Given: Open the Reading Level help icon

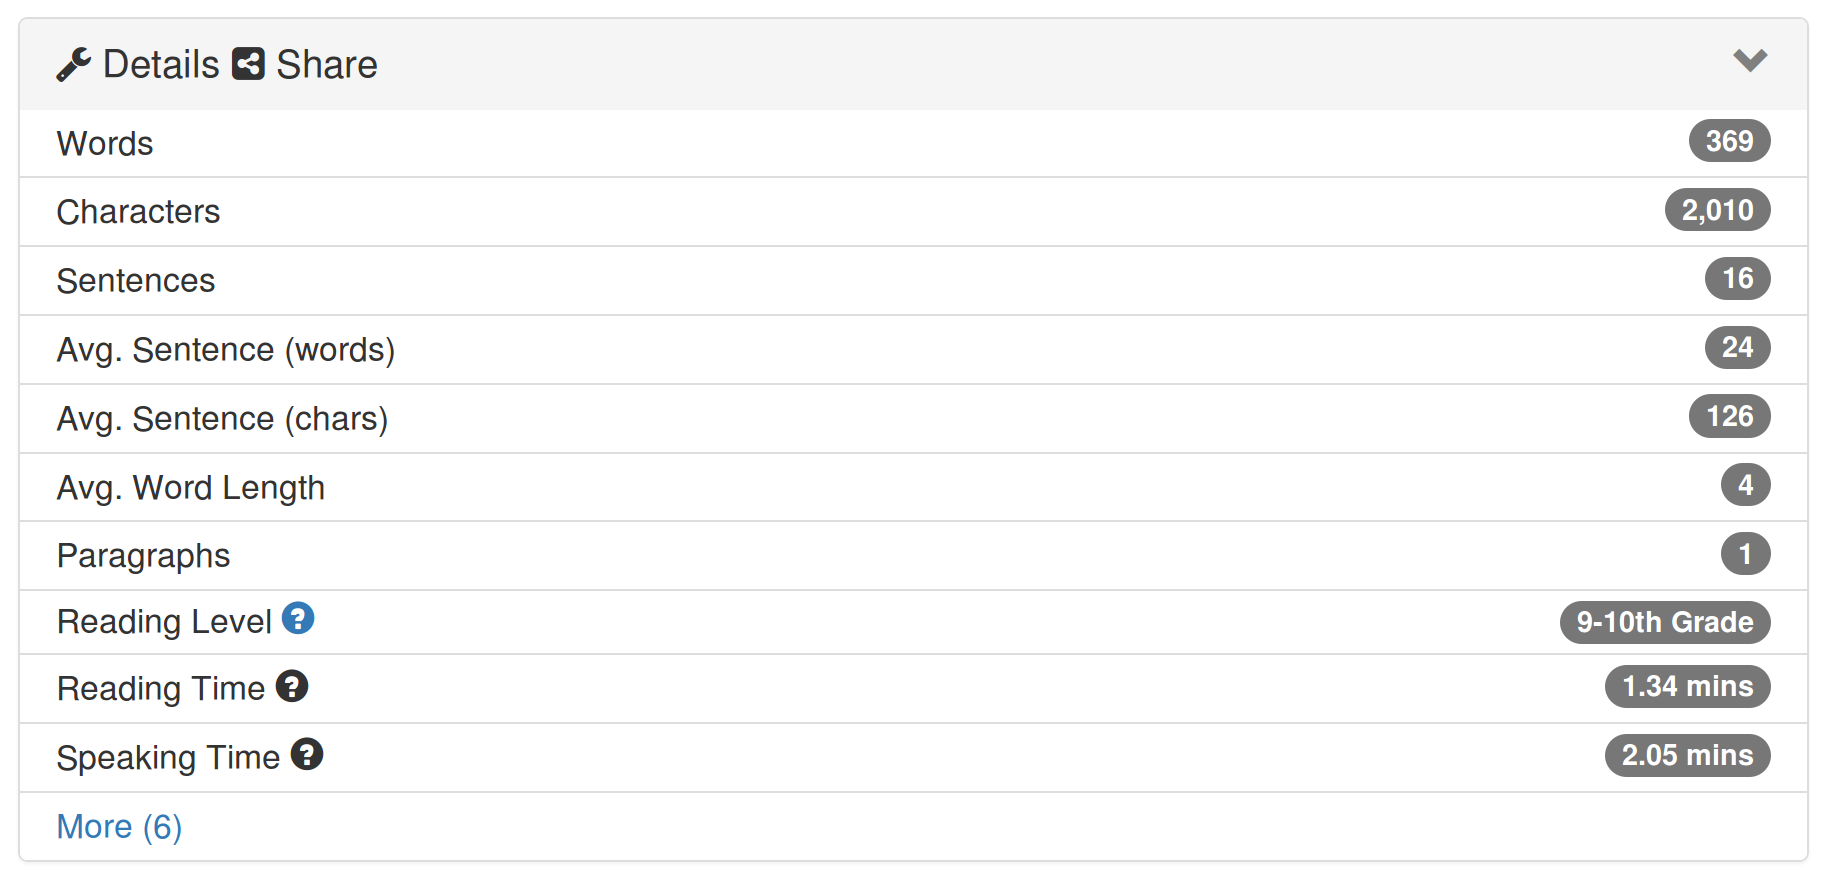Looking at the screenshot, I should tap(298, 619).
